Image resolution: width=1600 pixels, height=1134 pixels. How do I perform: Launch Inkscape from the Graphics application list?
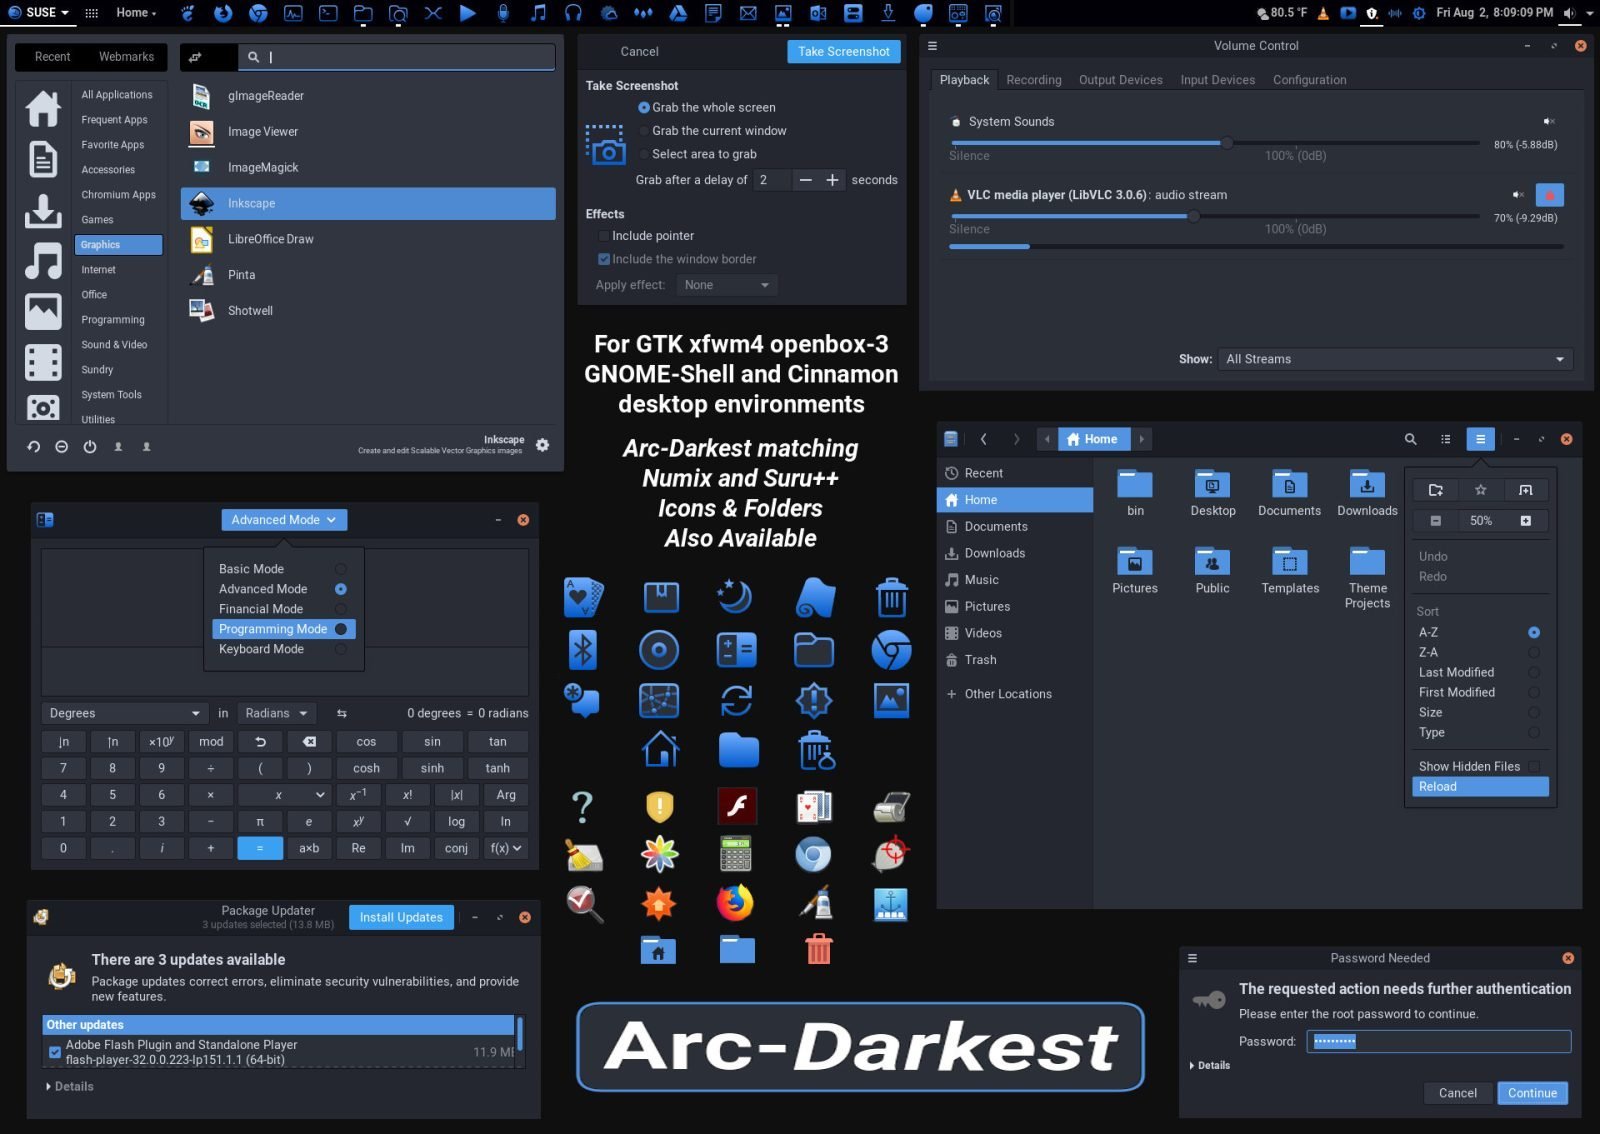[x=251, y=203]
